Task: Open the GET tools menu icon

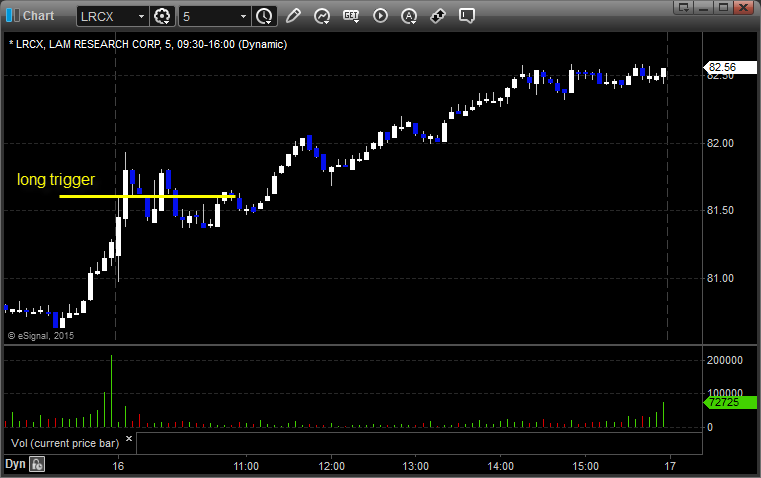Action: coord(351,16)
